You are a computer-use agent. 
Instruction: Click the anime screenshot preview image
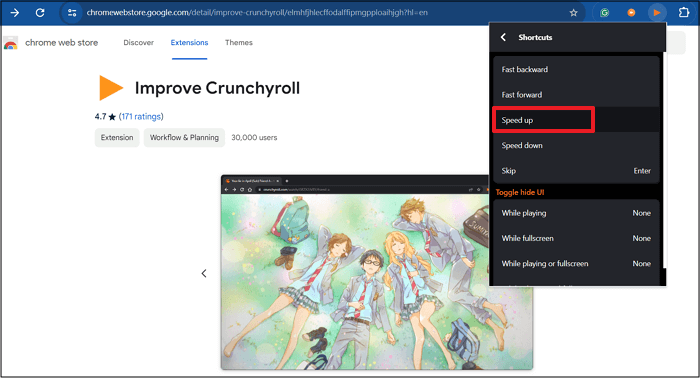[x=377, y=272]
